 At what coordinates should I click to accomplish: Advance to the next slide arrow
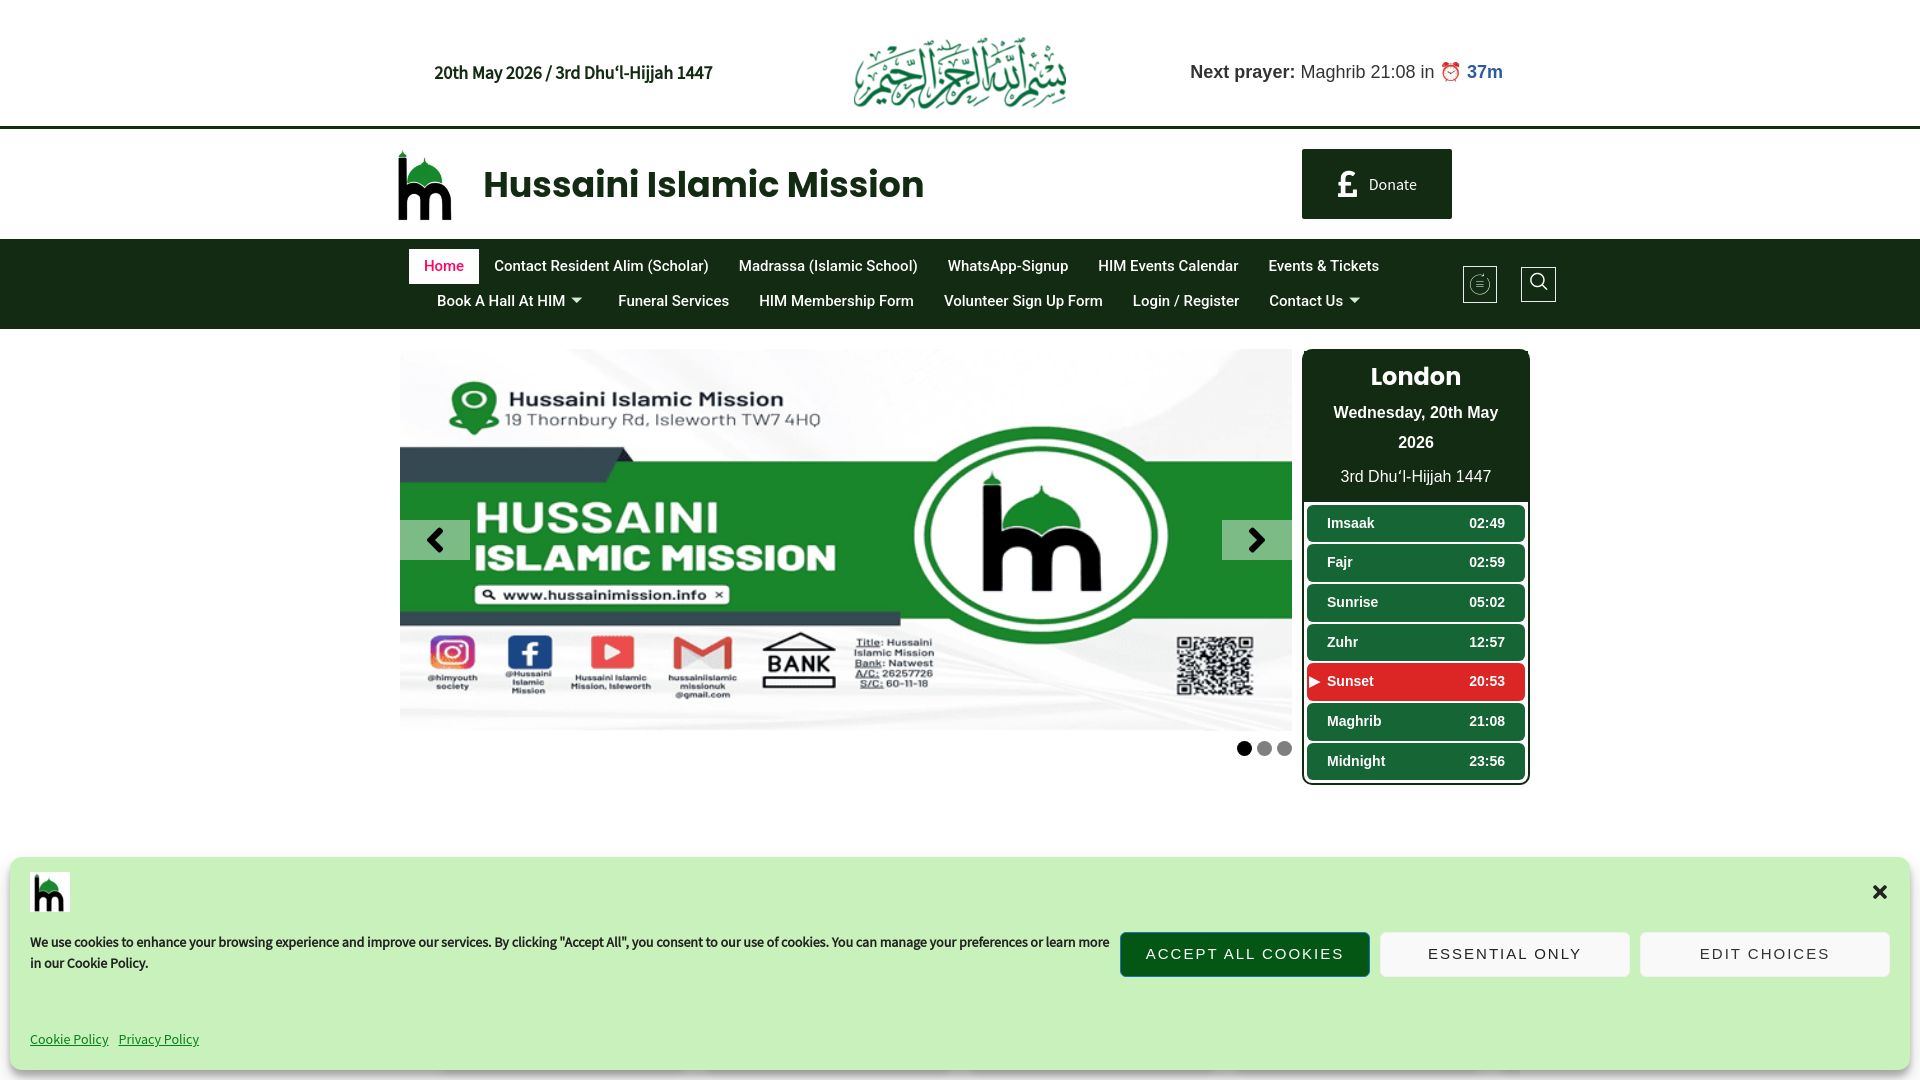point(1257,540)
